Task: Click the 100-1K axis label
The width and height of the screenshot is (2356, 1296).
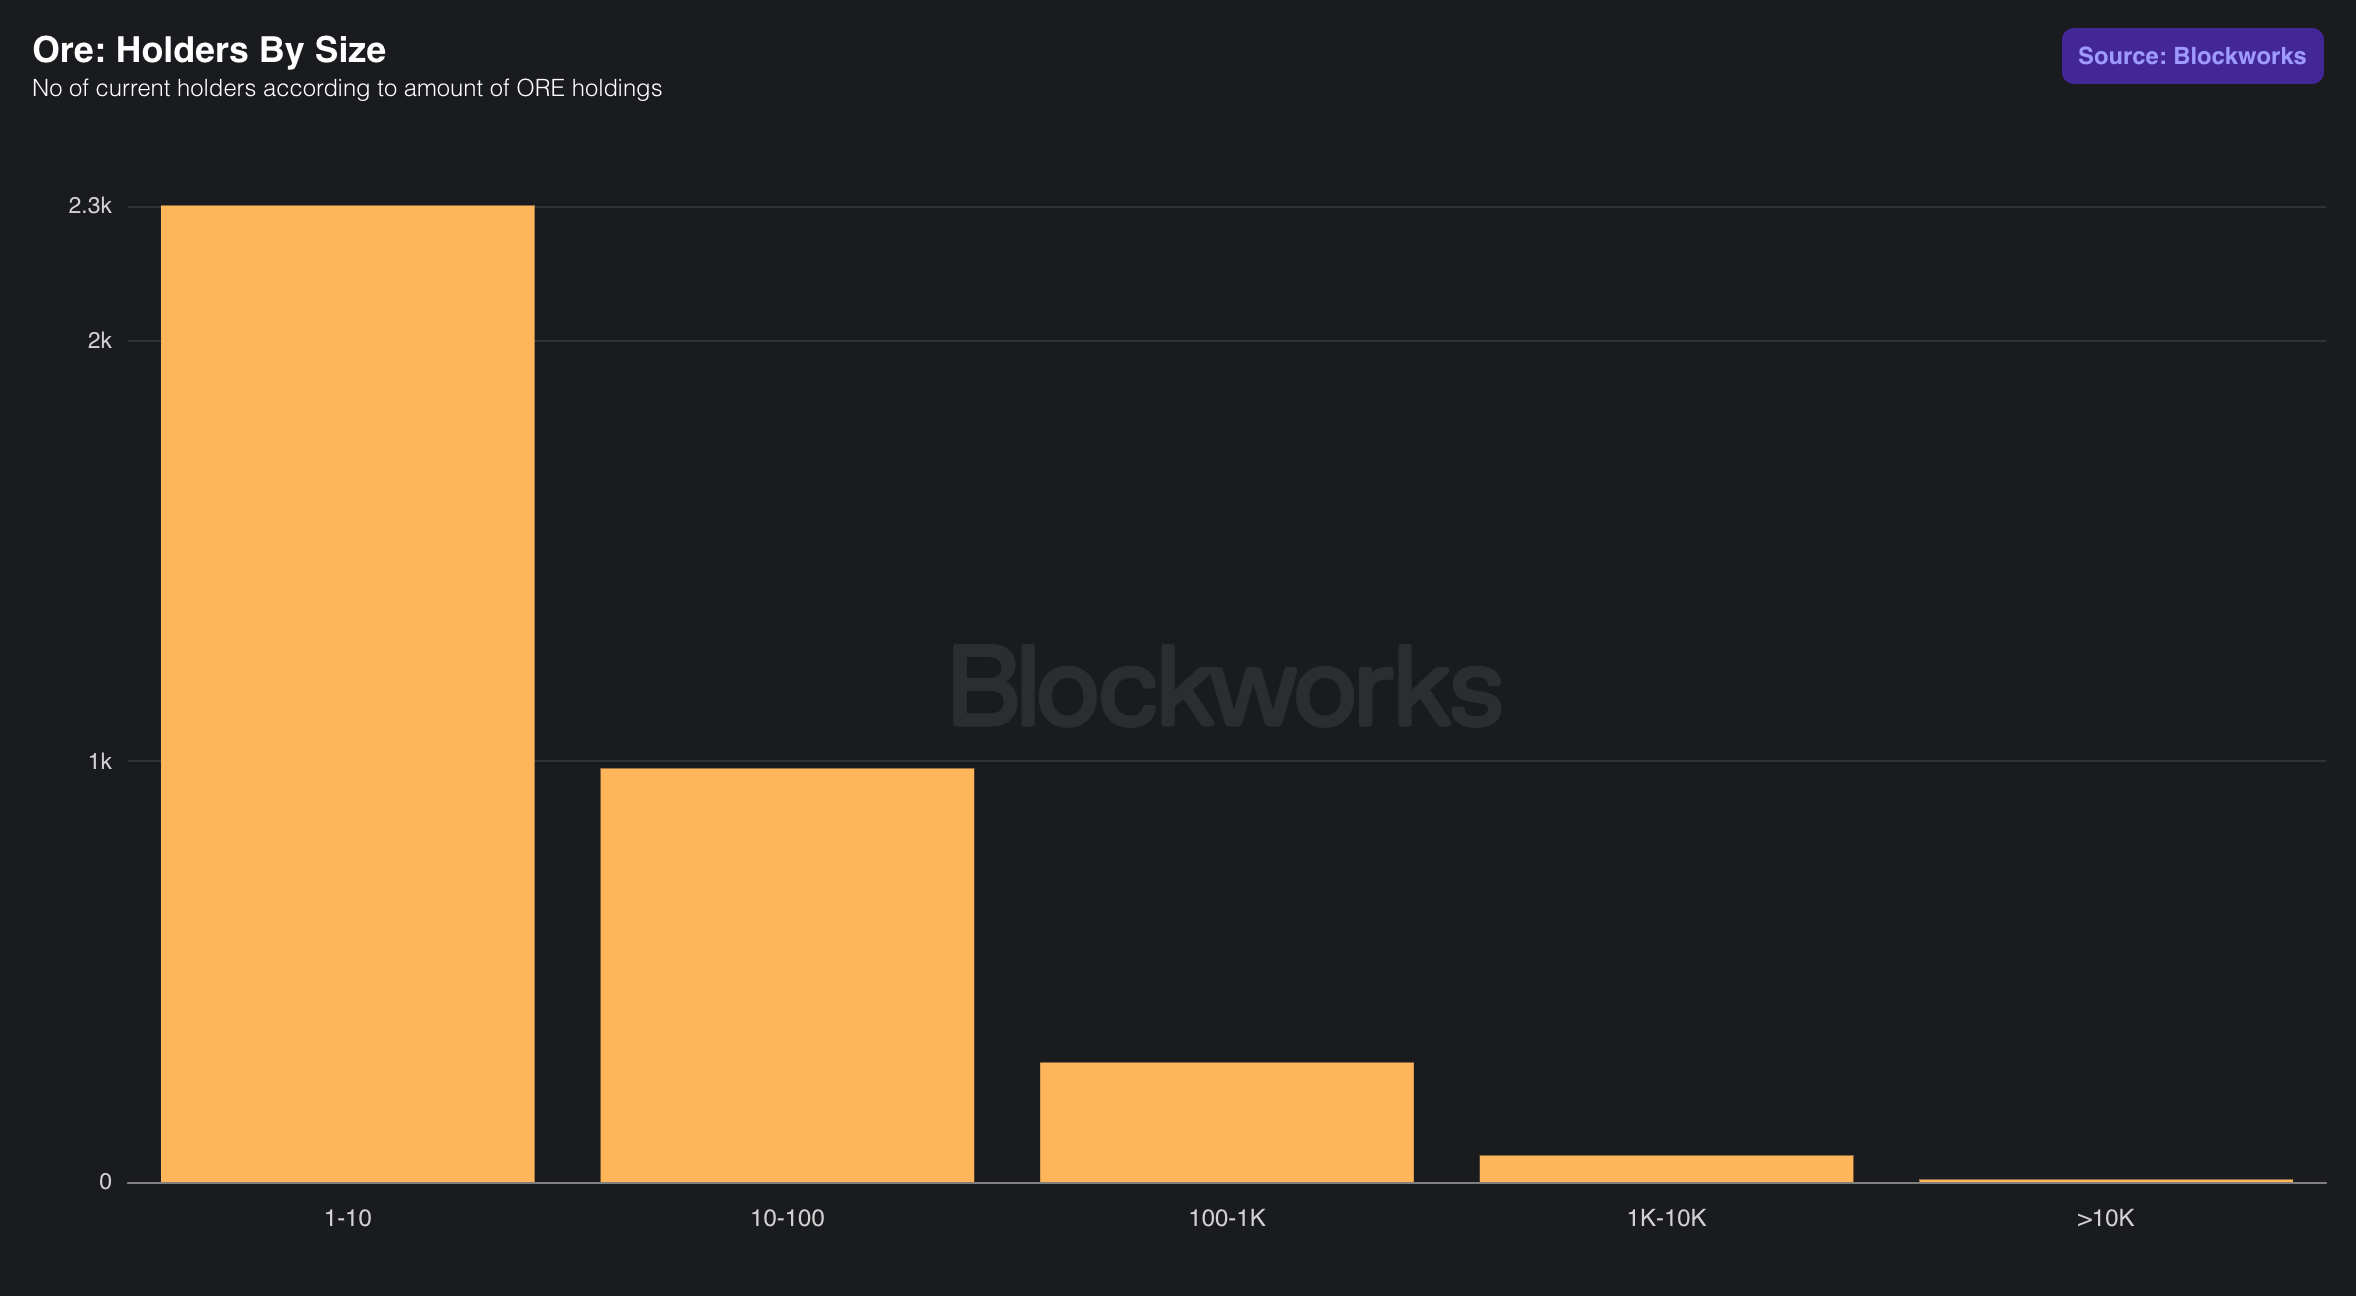Action: (1227, 1218)
